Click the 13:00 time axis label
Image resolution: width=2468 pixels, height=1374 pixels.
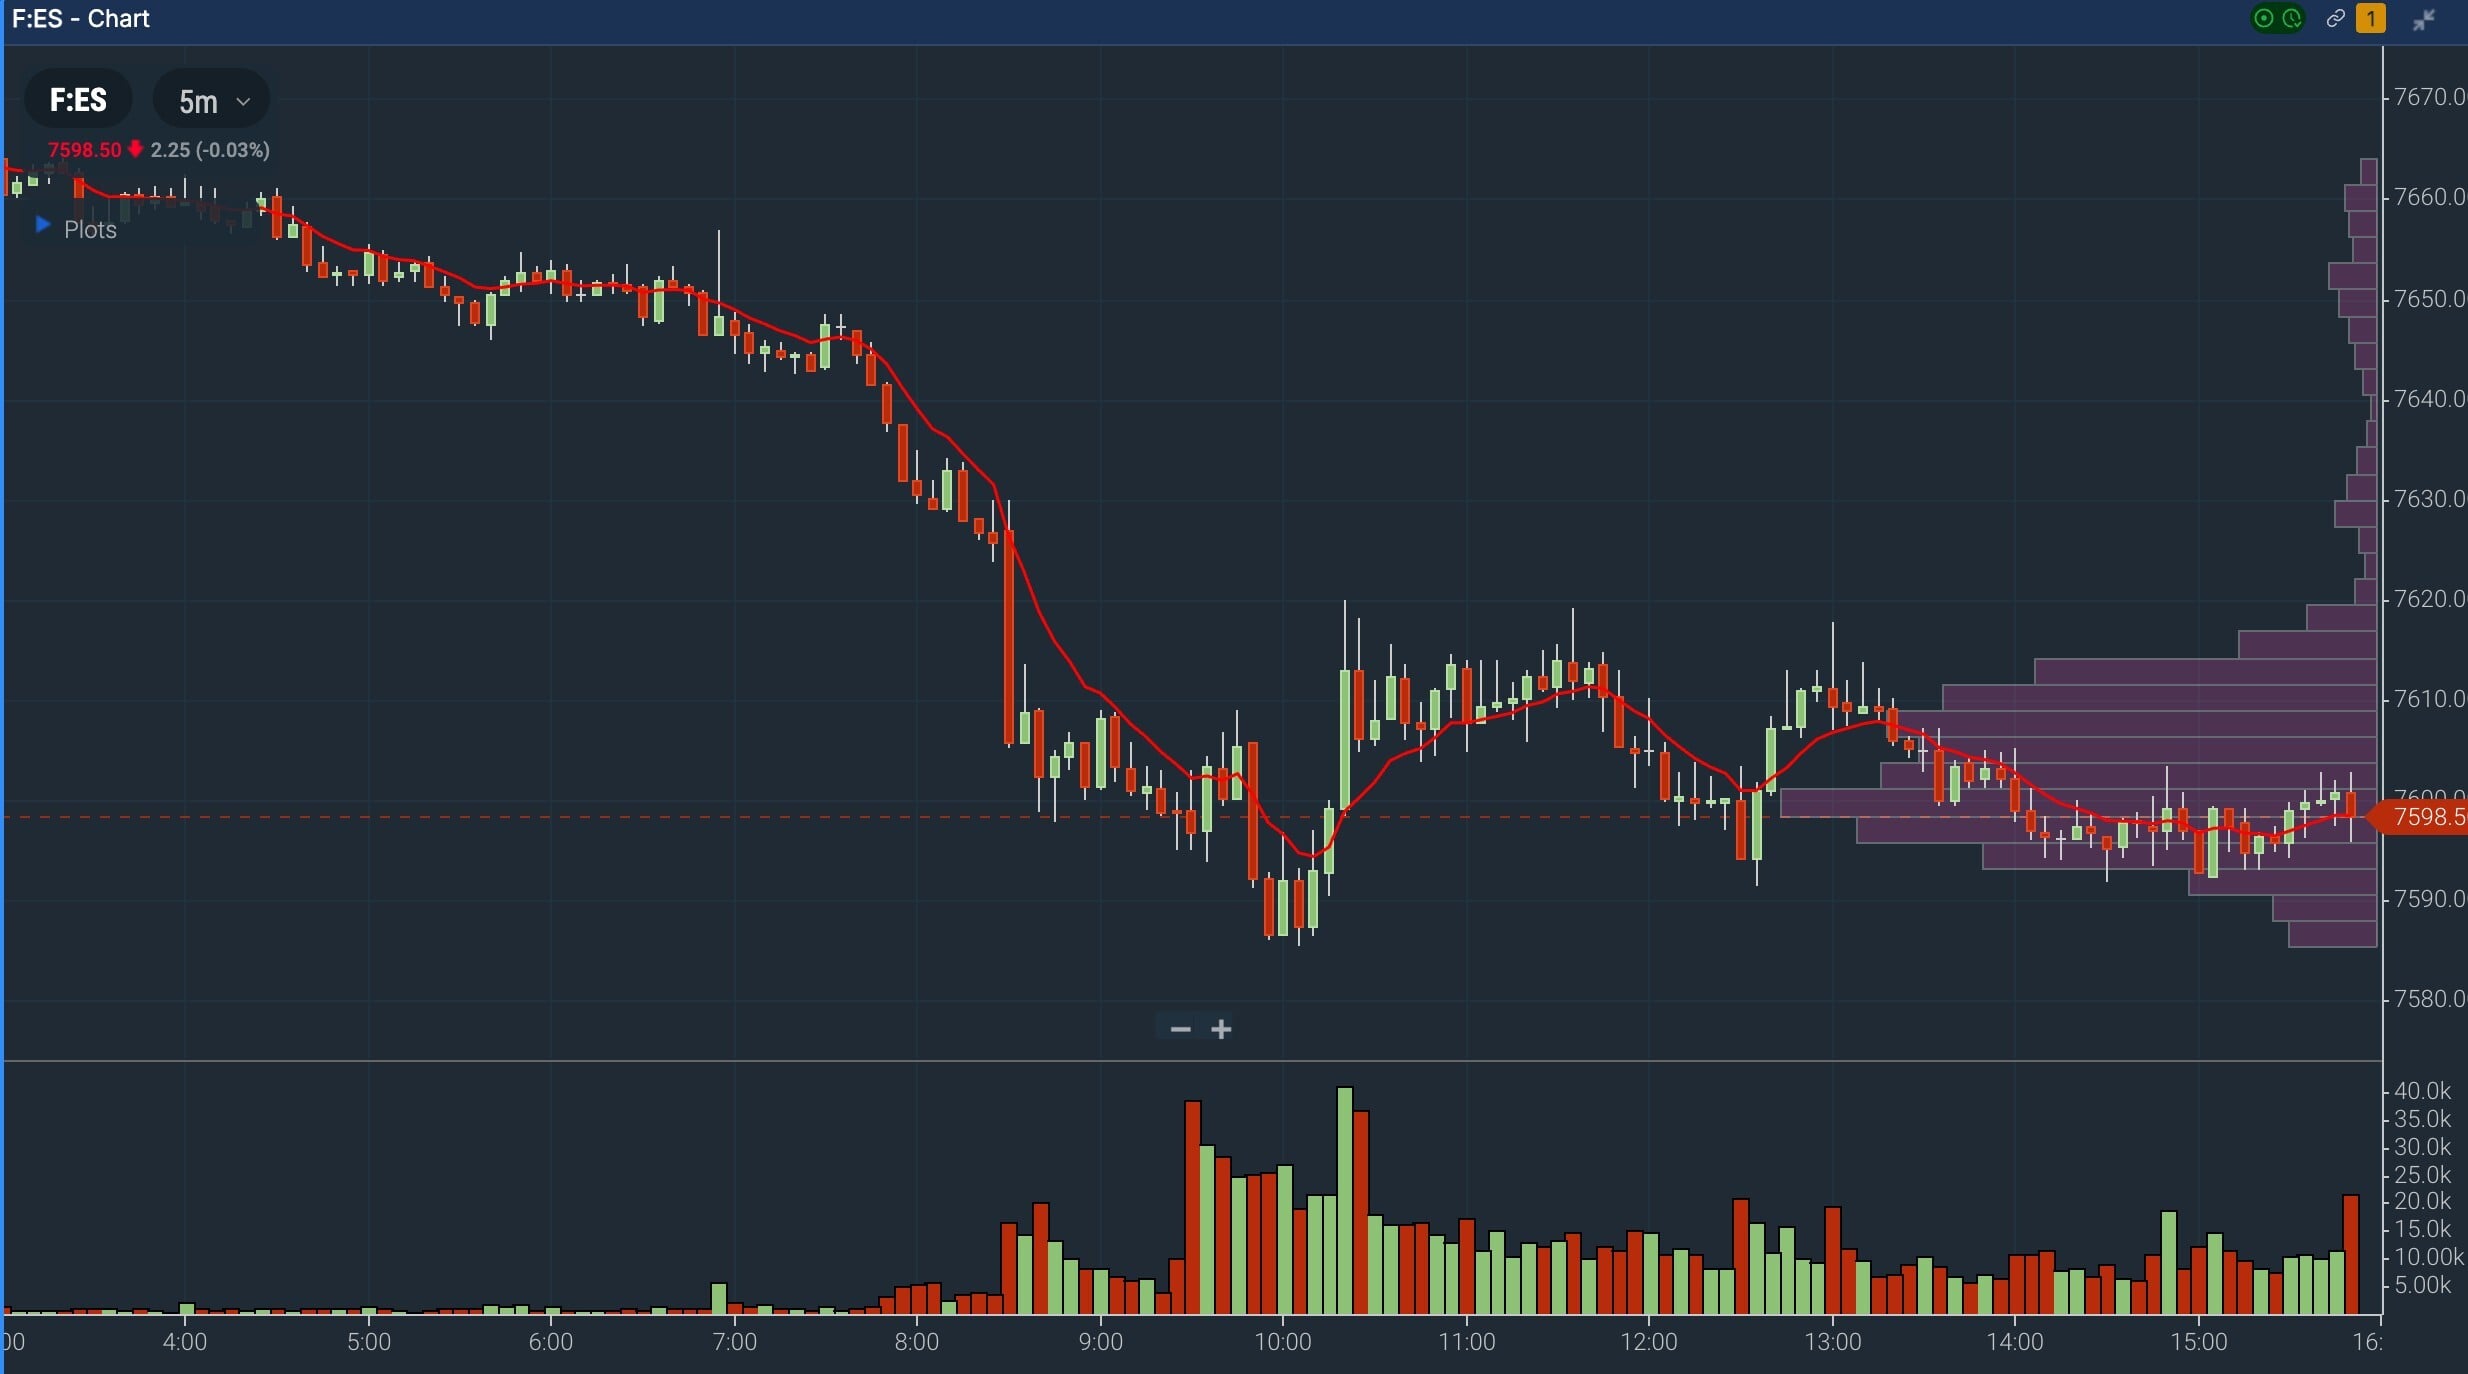coord(1833,1342)
